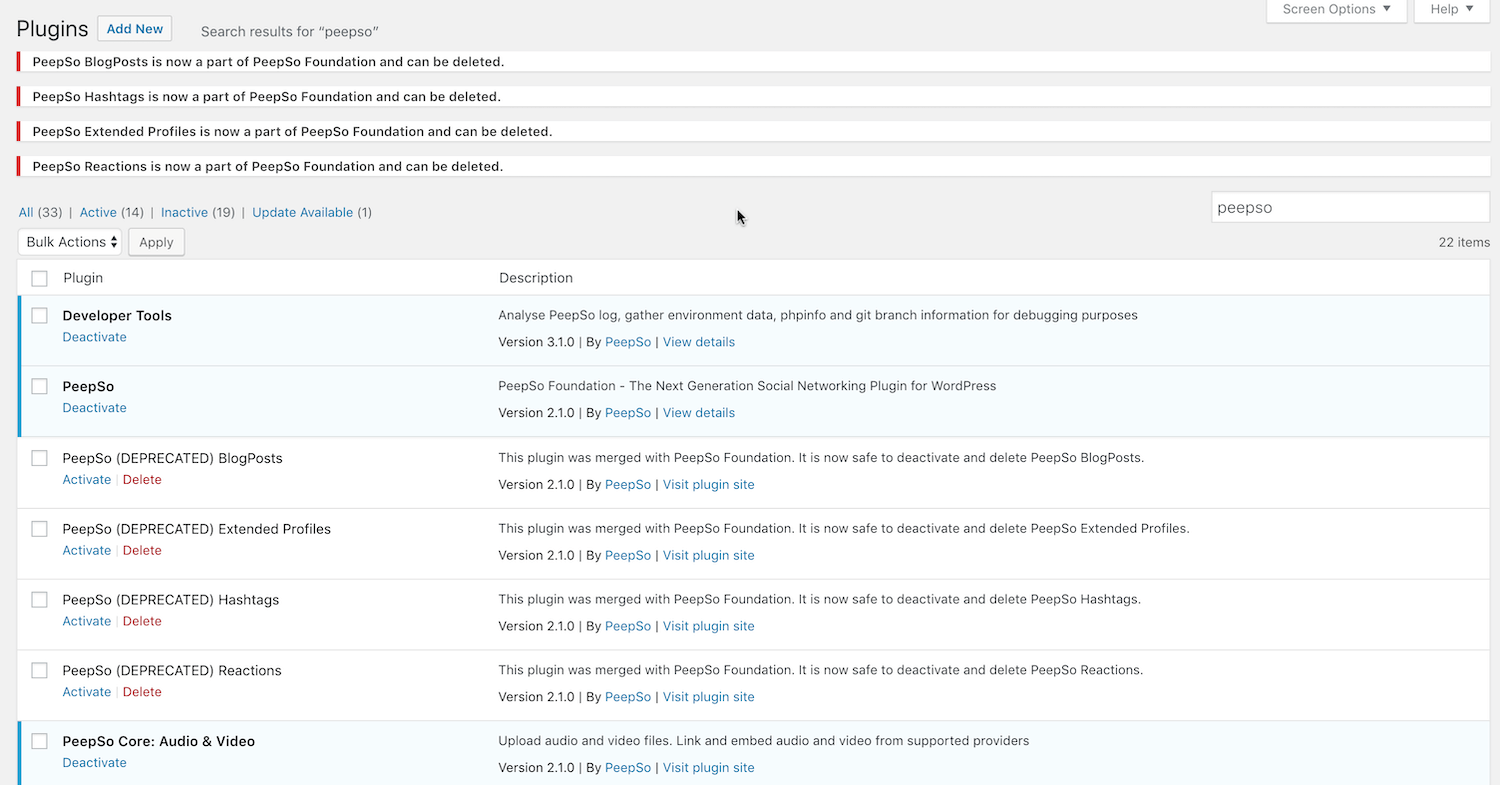
Task: Click the PeepSo Core: Audio & Video name
Action: (x=159, y=741)
